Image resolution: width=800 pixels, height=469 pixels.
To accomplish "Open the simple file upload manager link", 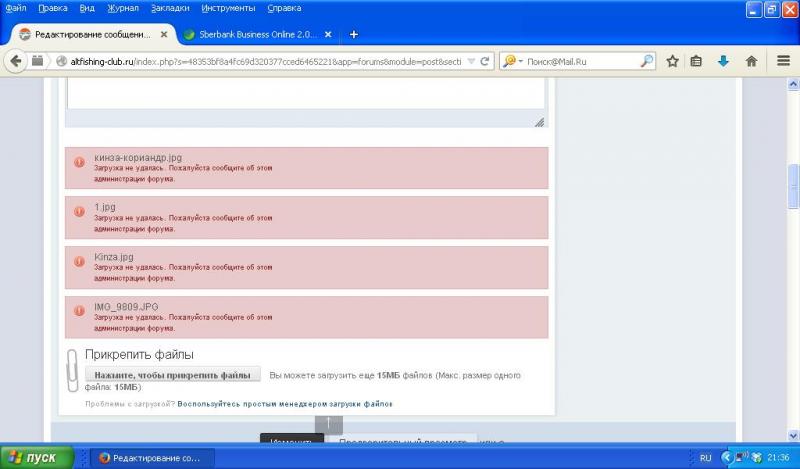I will 285,404.
